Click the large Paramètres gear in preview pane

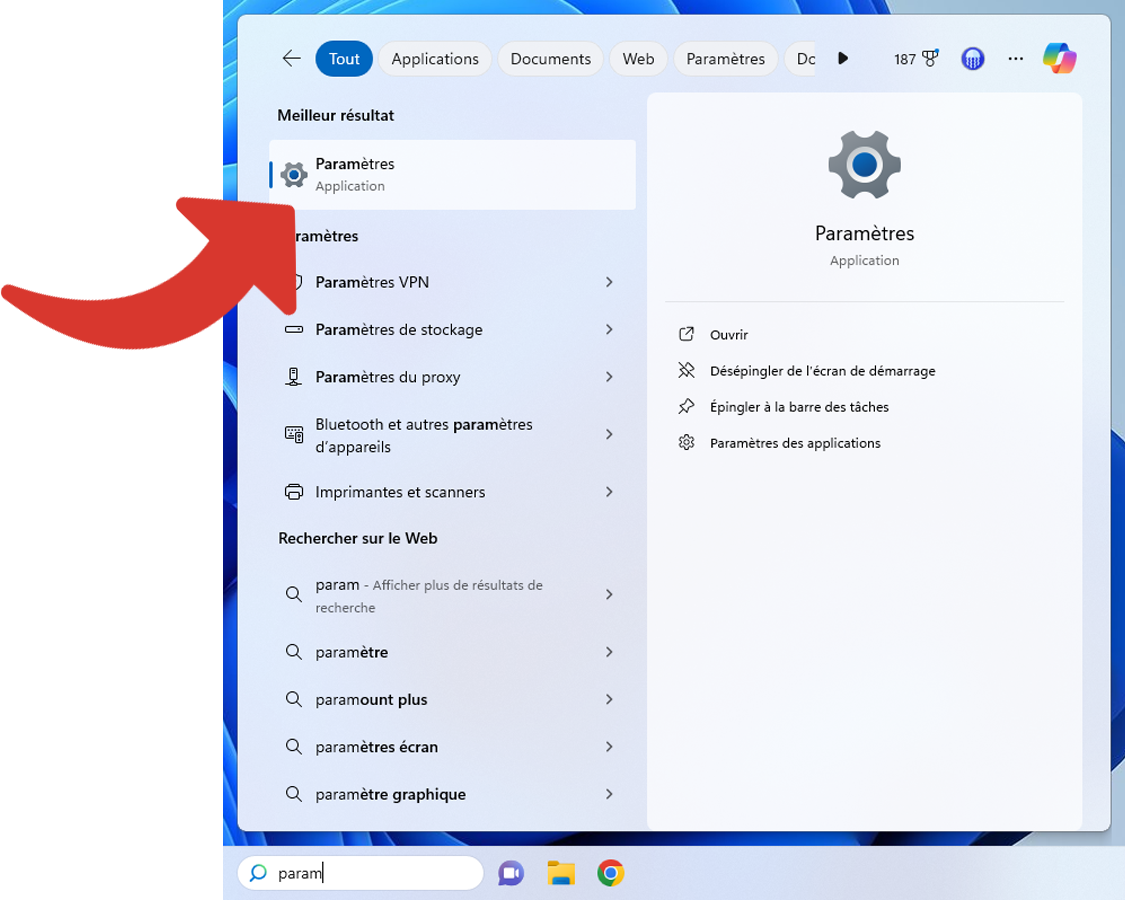pos(865,164)
